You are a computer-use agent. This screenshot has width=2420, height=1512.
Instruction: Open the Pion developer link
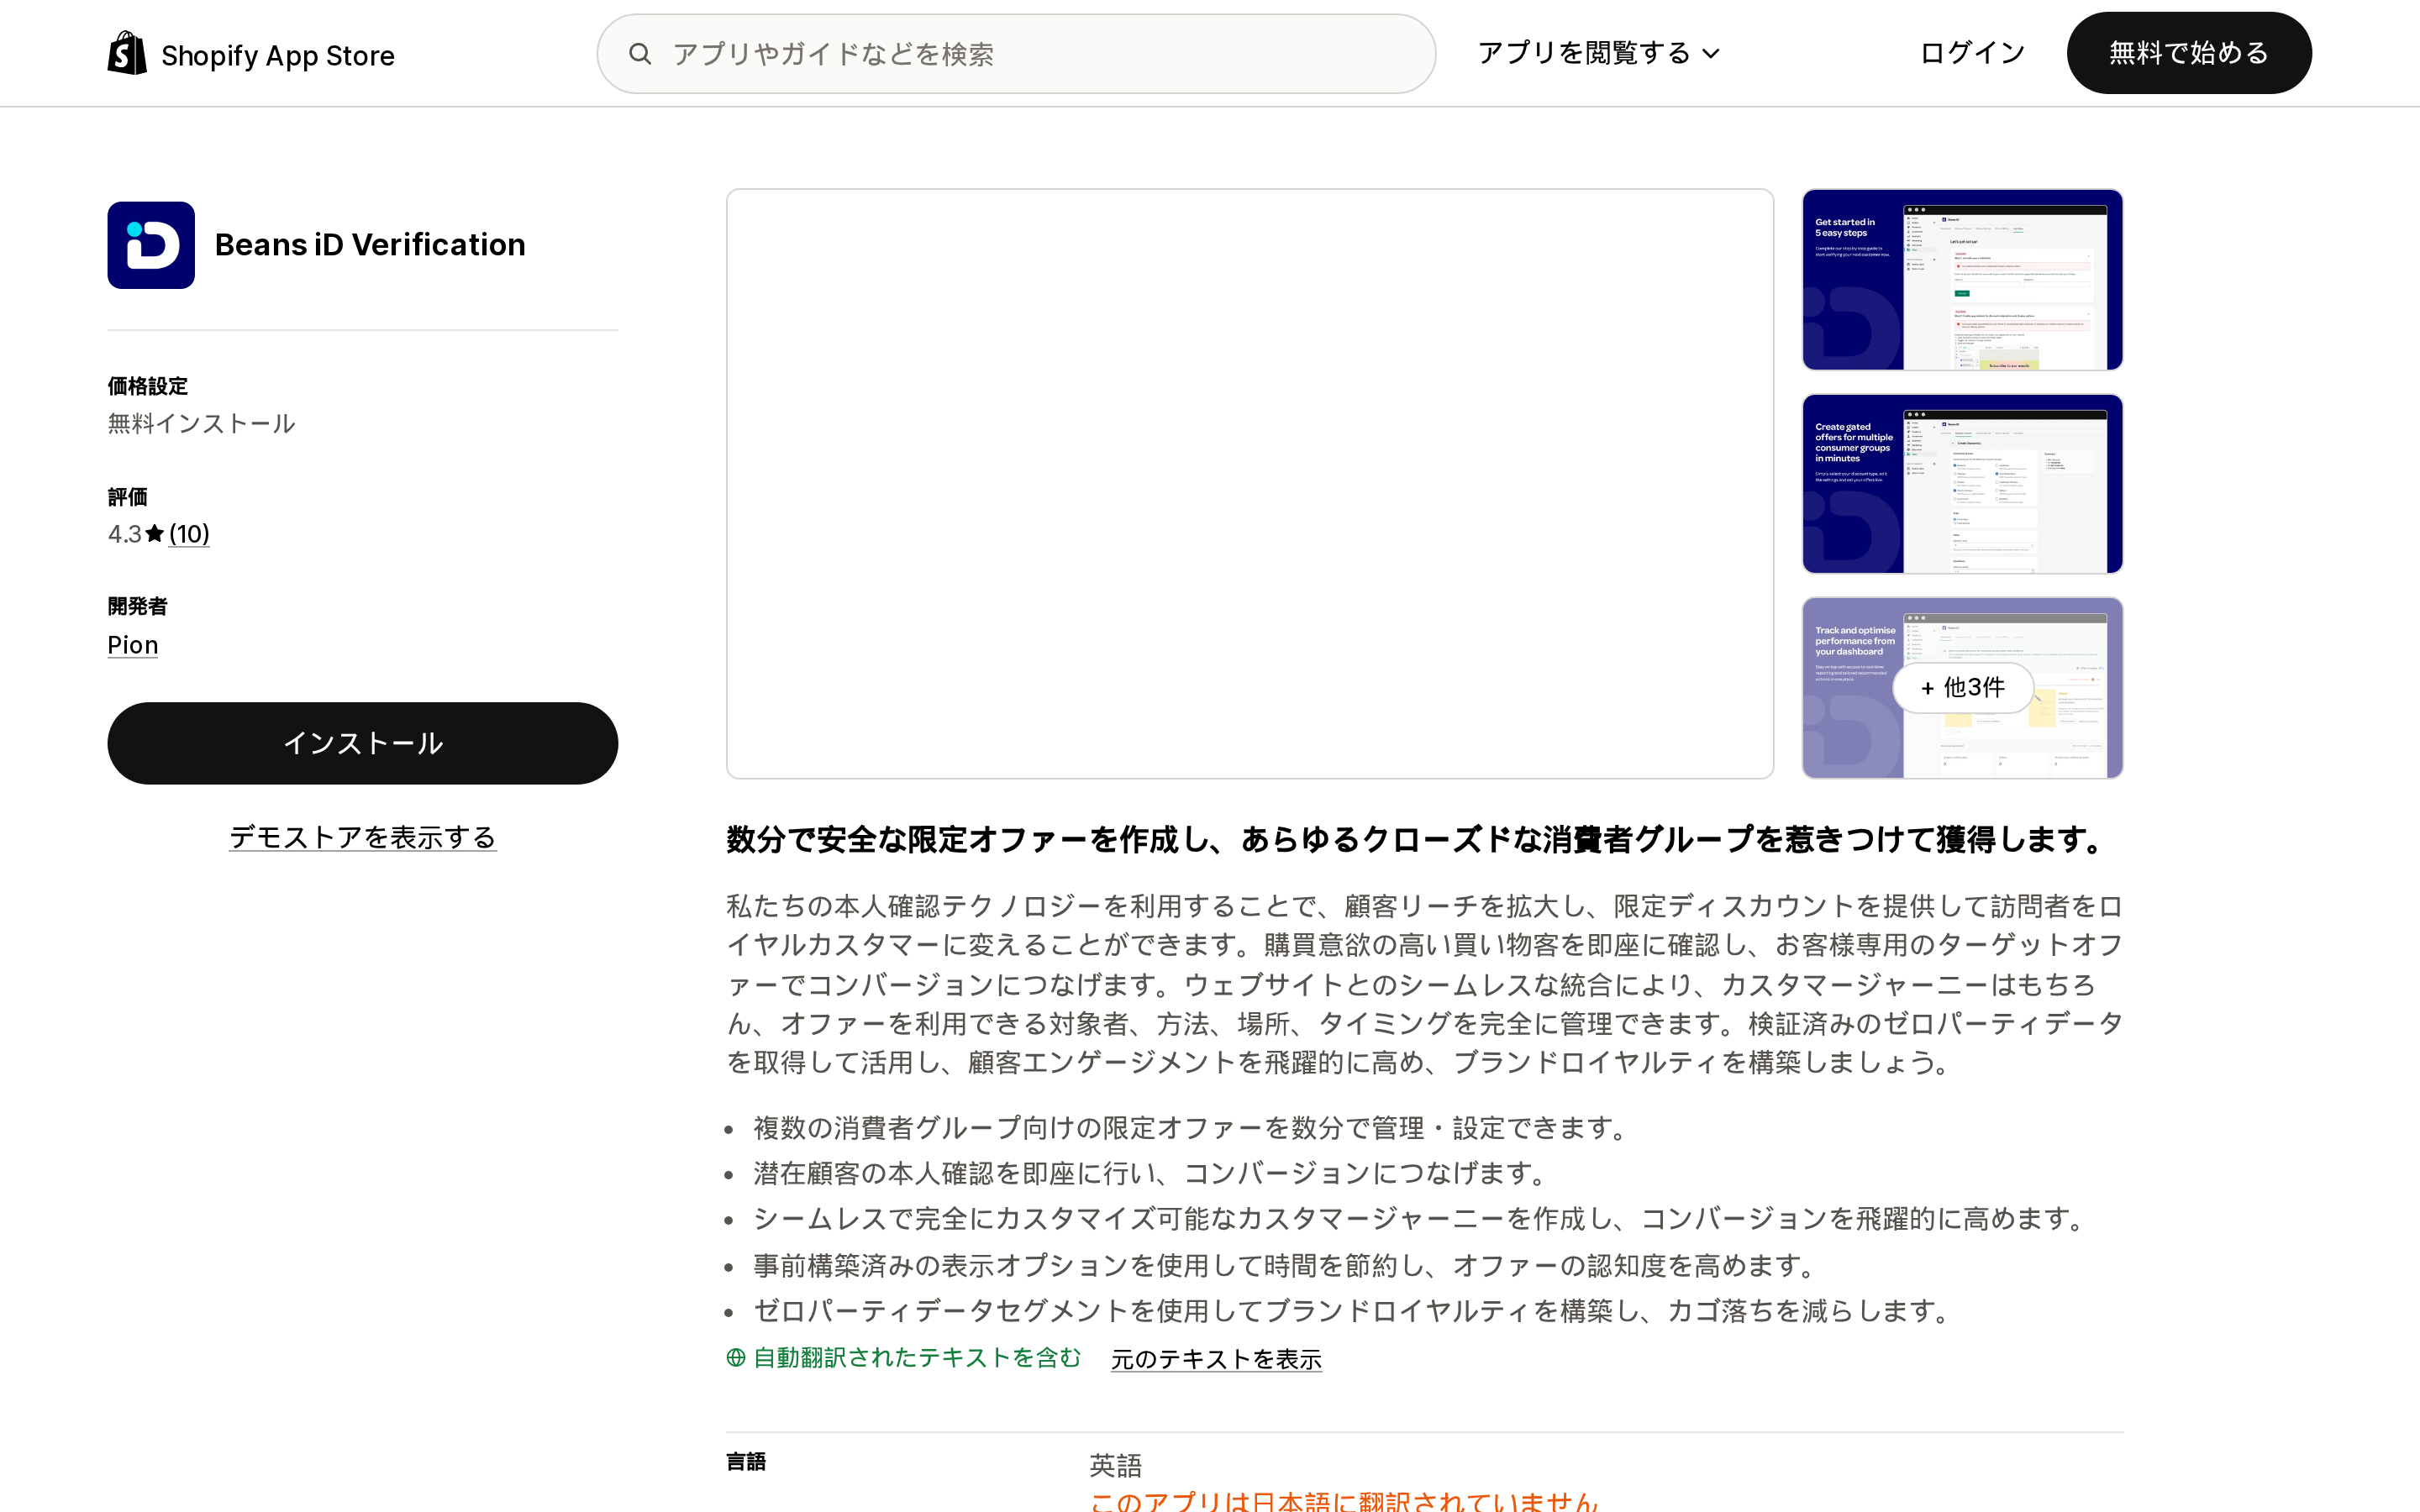click(133, 645)
